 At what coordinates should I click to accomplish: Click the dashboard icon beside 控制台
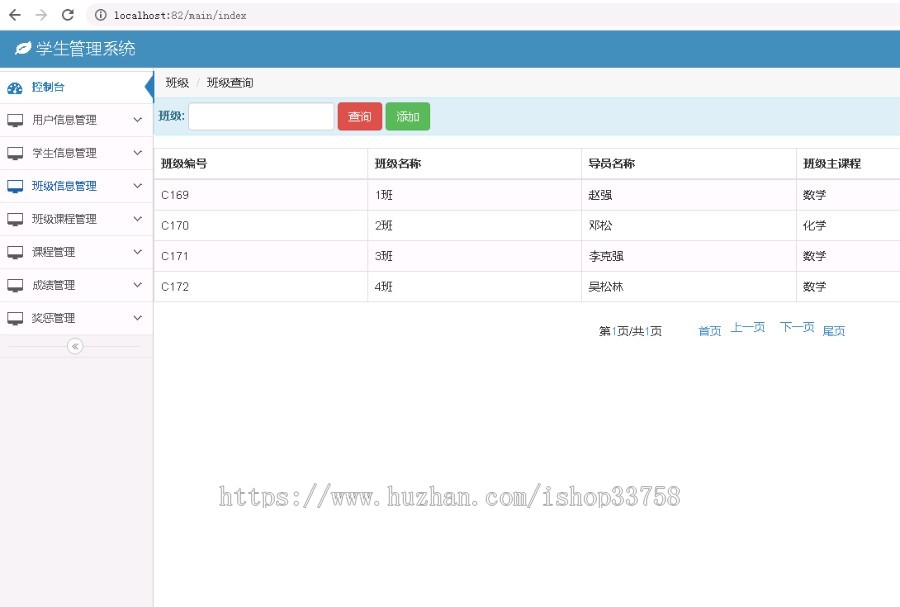[x=15, y=88]
